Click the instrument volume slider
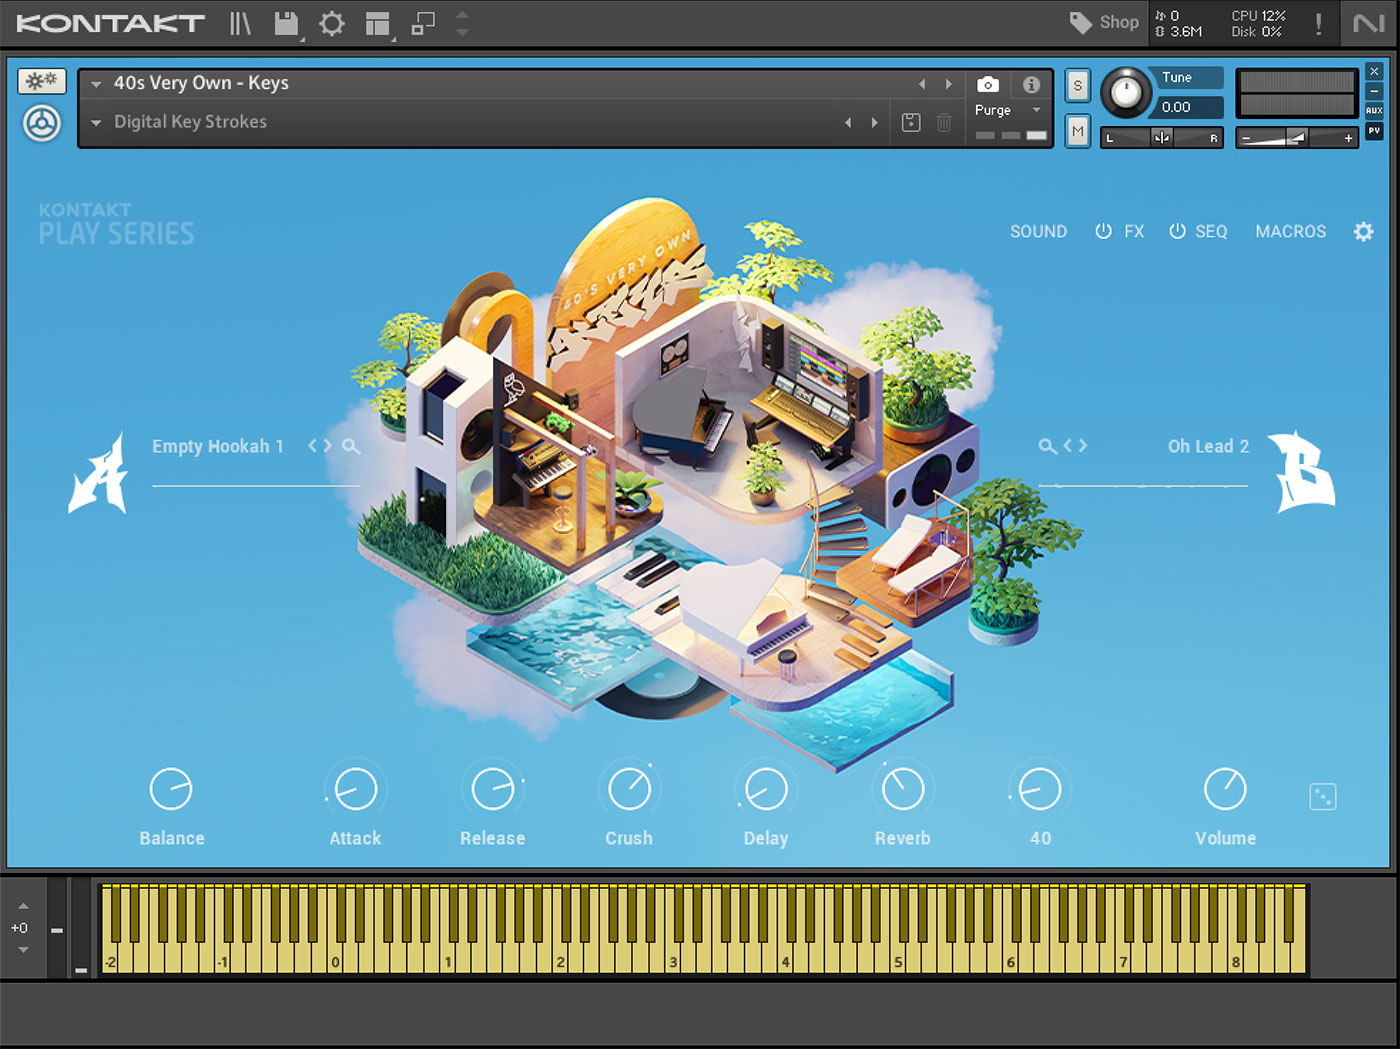 [1297, 138]
